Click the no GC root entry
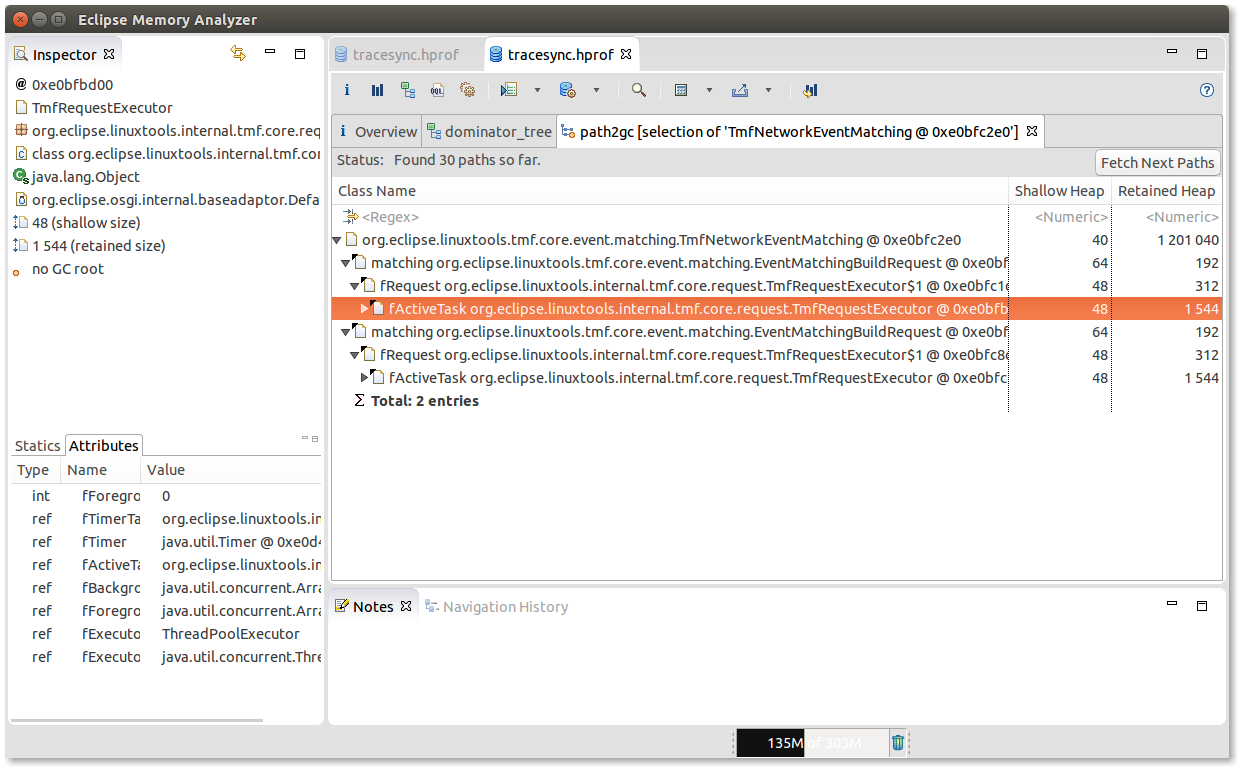Image resolution: width=1238 pixels, height=767 pixels. (59, 269)
